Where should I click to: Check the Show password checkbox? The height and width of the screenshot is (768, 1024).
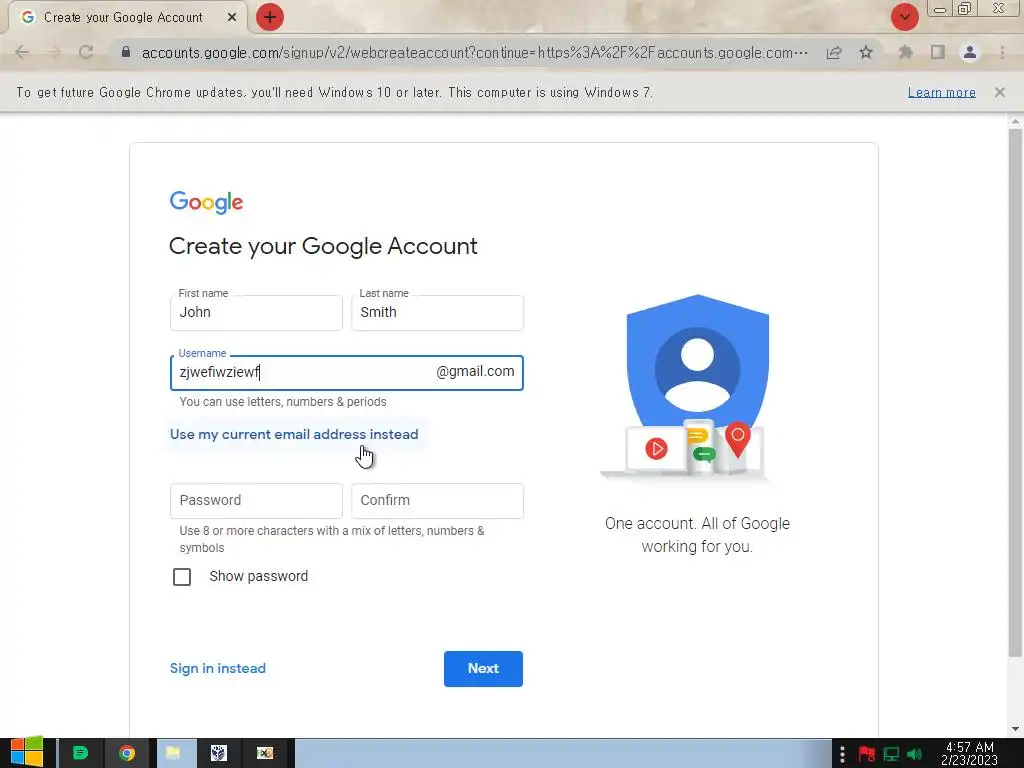pyautogui.click(x=182, y=577)
